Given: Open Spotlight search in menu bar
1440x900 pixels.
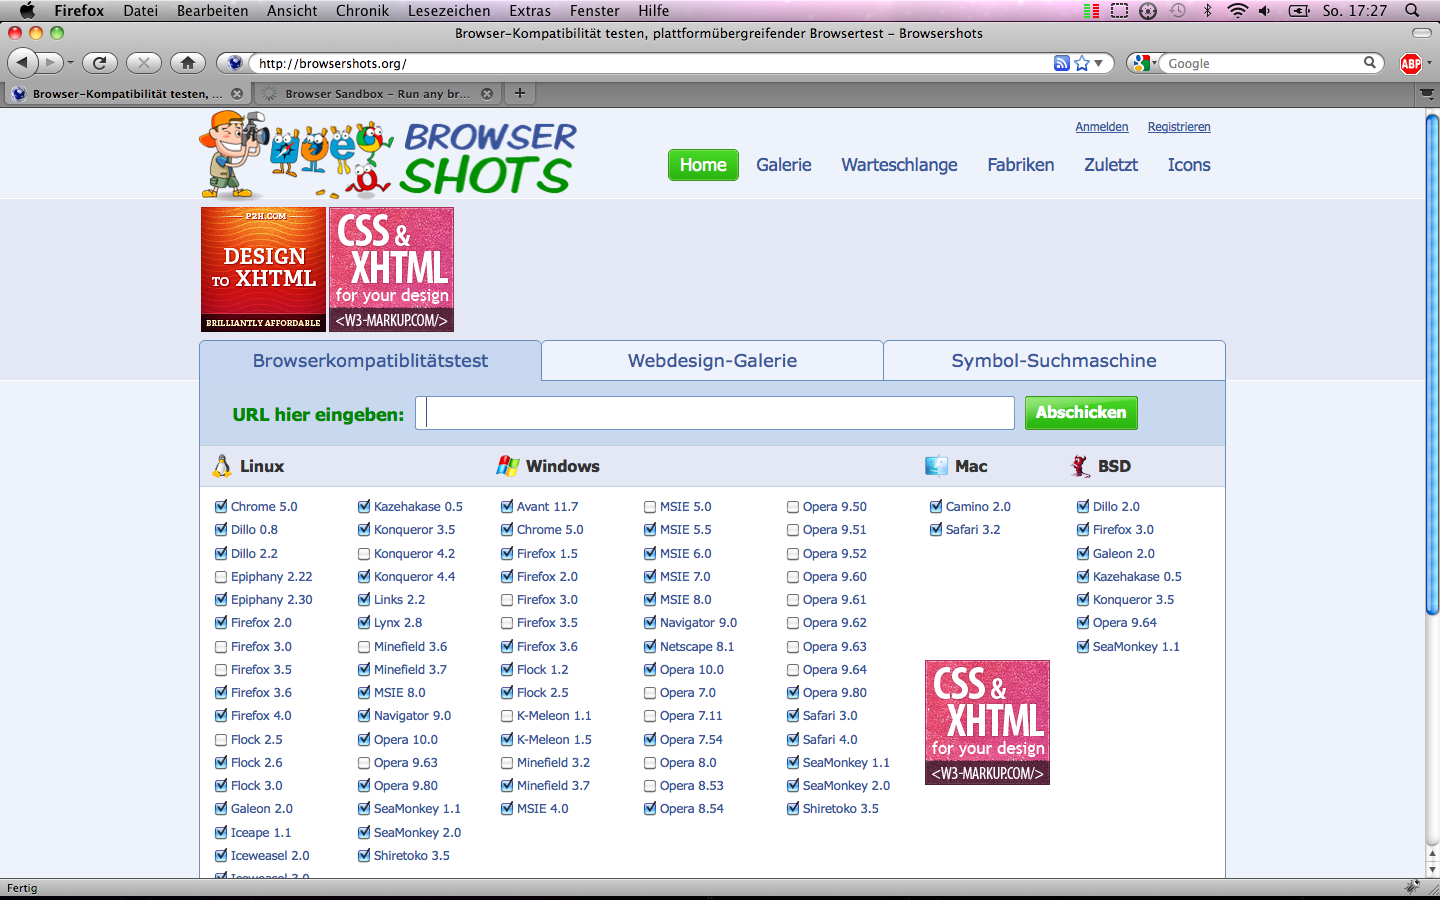Looking at the screenshot, I should 1412,10.
